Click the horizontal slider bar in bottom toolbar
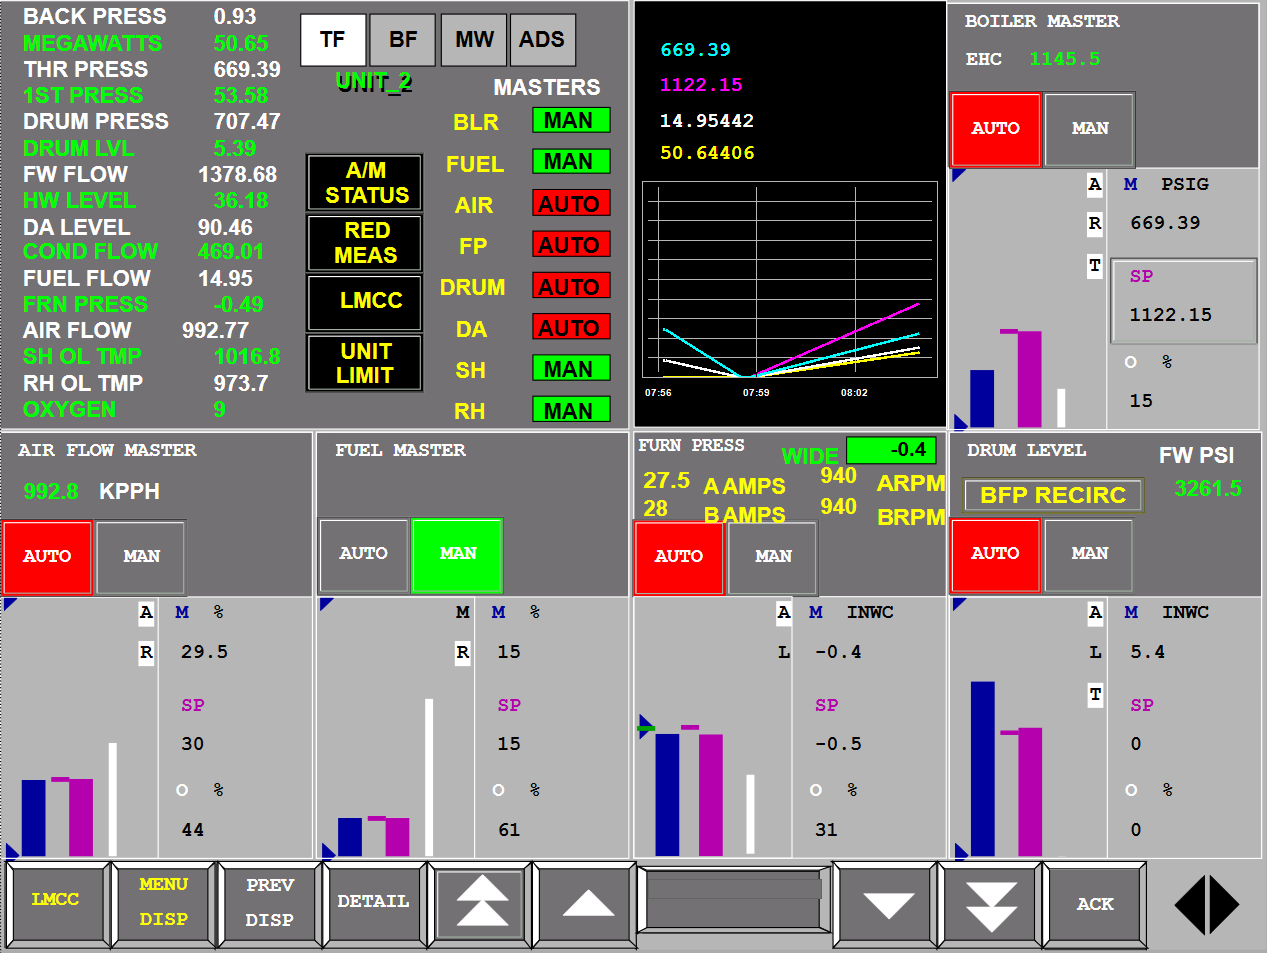 coord(734,888)
